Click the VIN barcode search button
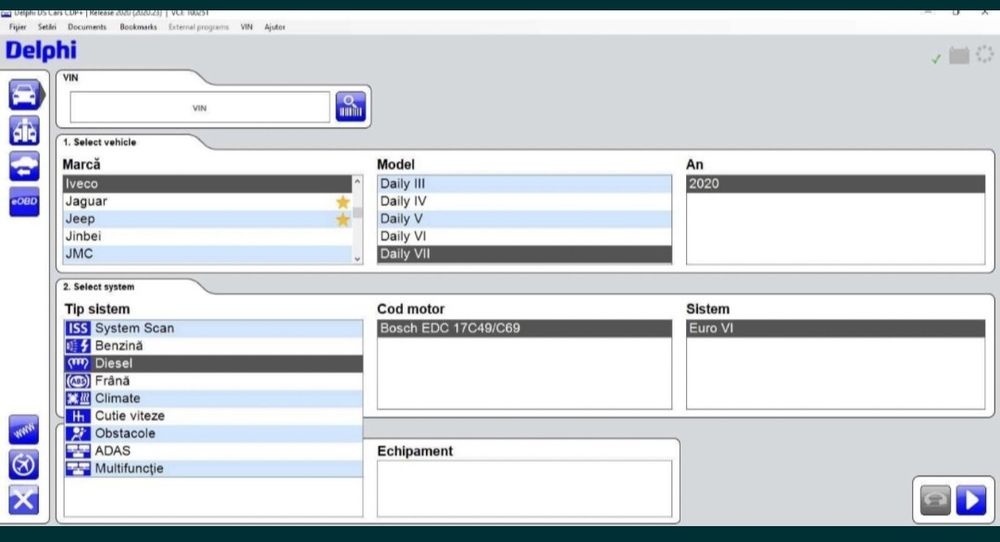This screenshot has width=1000, height=542. [351, 106]
